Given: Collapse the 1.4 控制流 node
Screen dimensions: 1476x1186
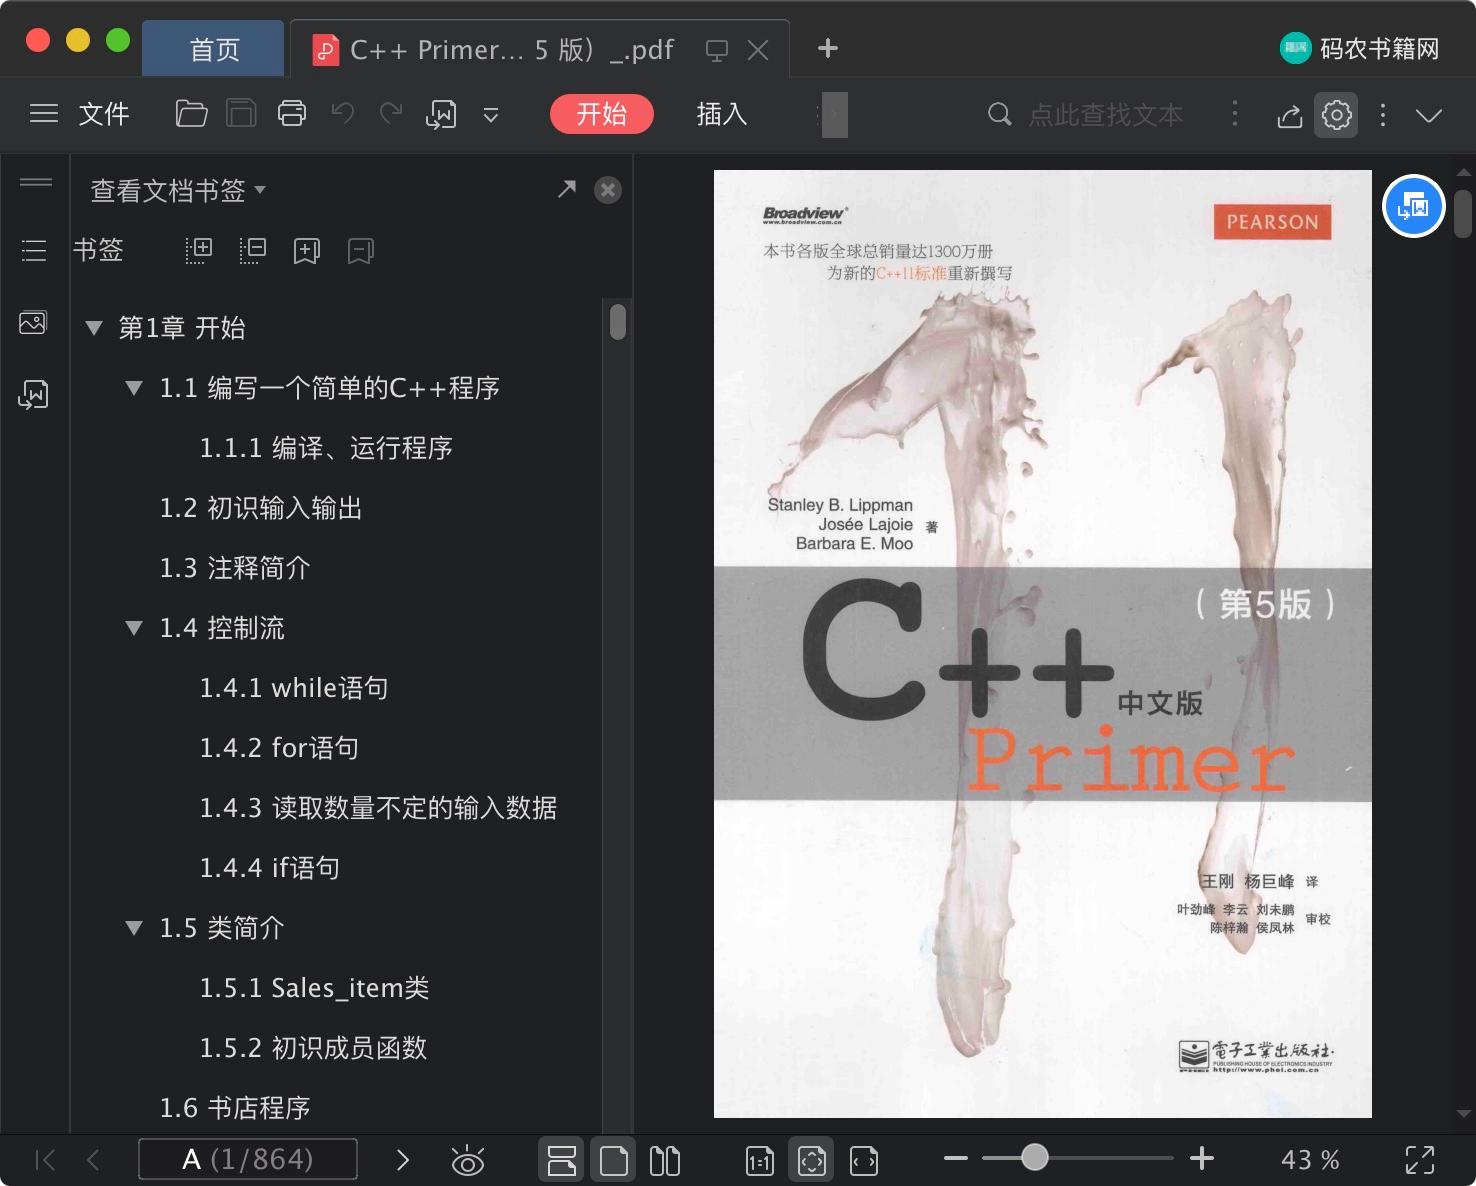Looking at the screenshot, I should 134,628.
